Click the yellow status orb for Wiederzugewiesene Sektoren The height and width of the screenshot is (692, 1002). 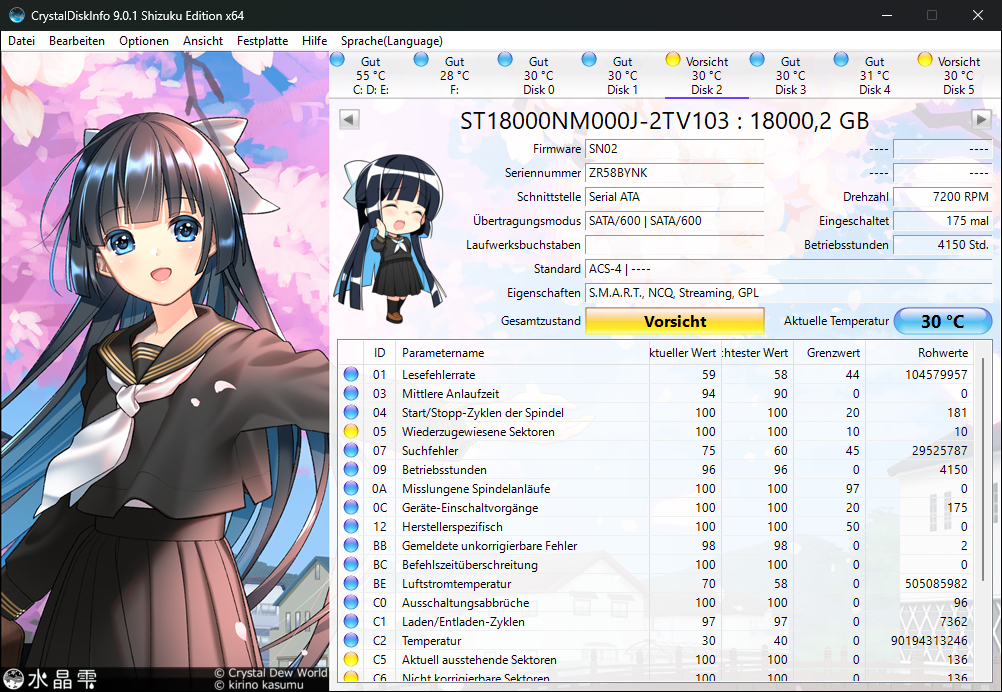tap(351, 431)
